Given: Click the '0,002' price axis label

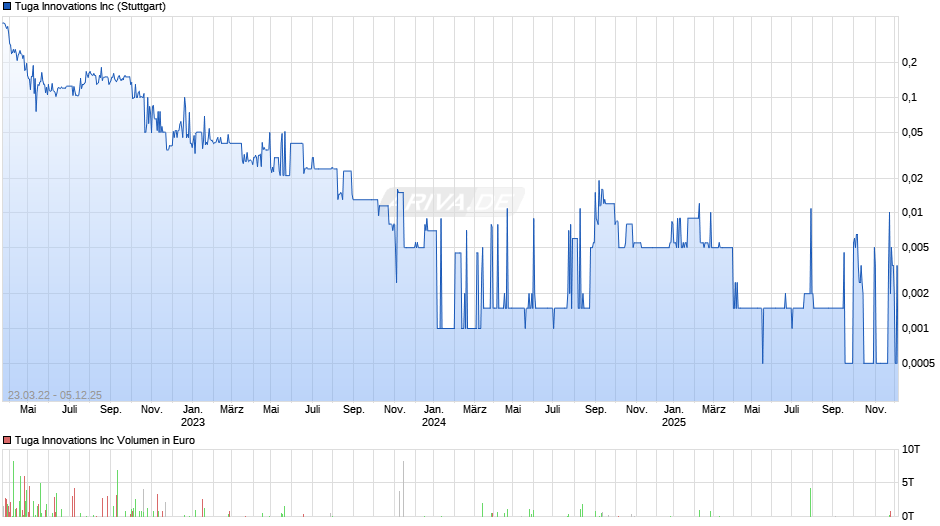Looking at the screenshot, I should point(915,293).
